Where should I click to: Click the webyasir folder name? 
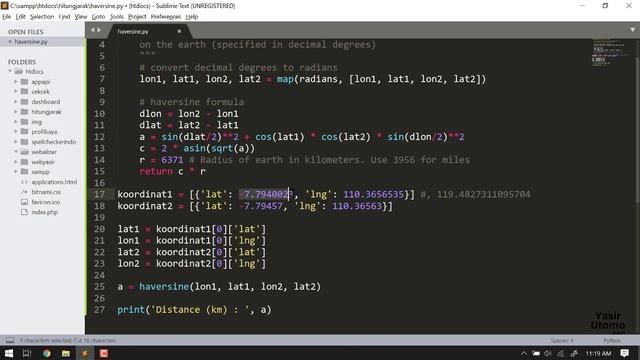pos(43,162)
